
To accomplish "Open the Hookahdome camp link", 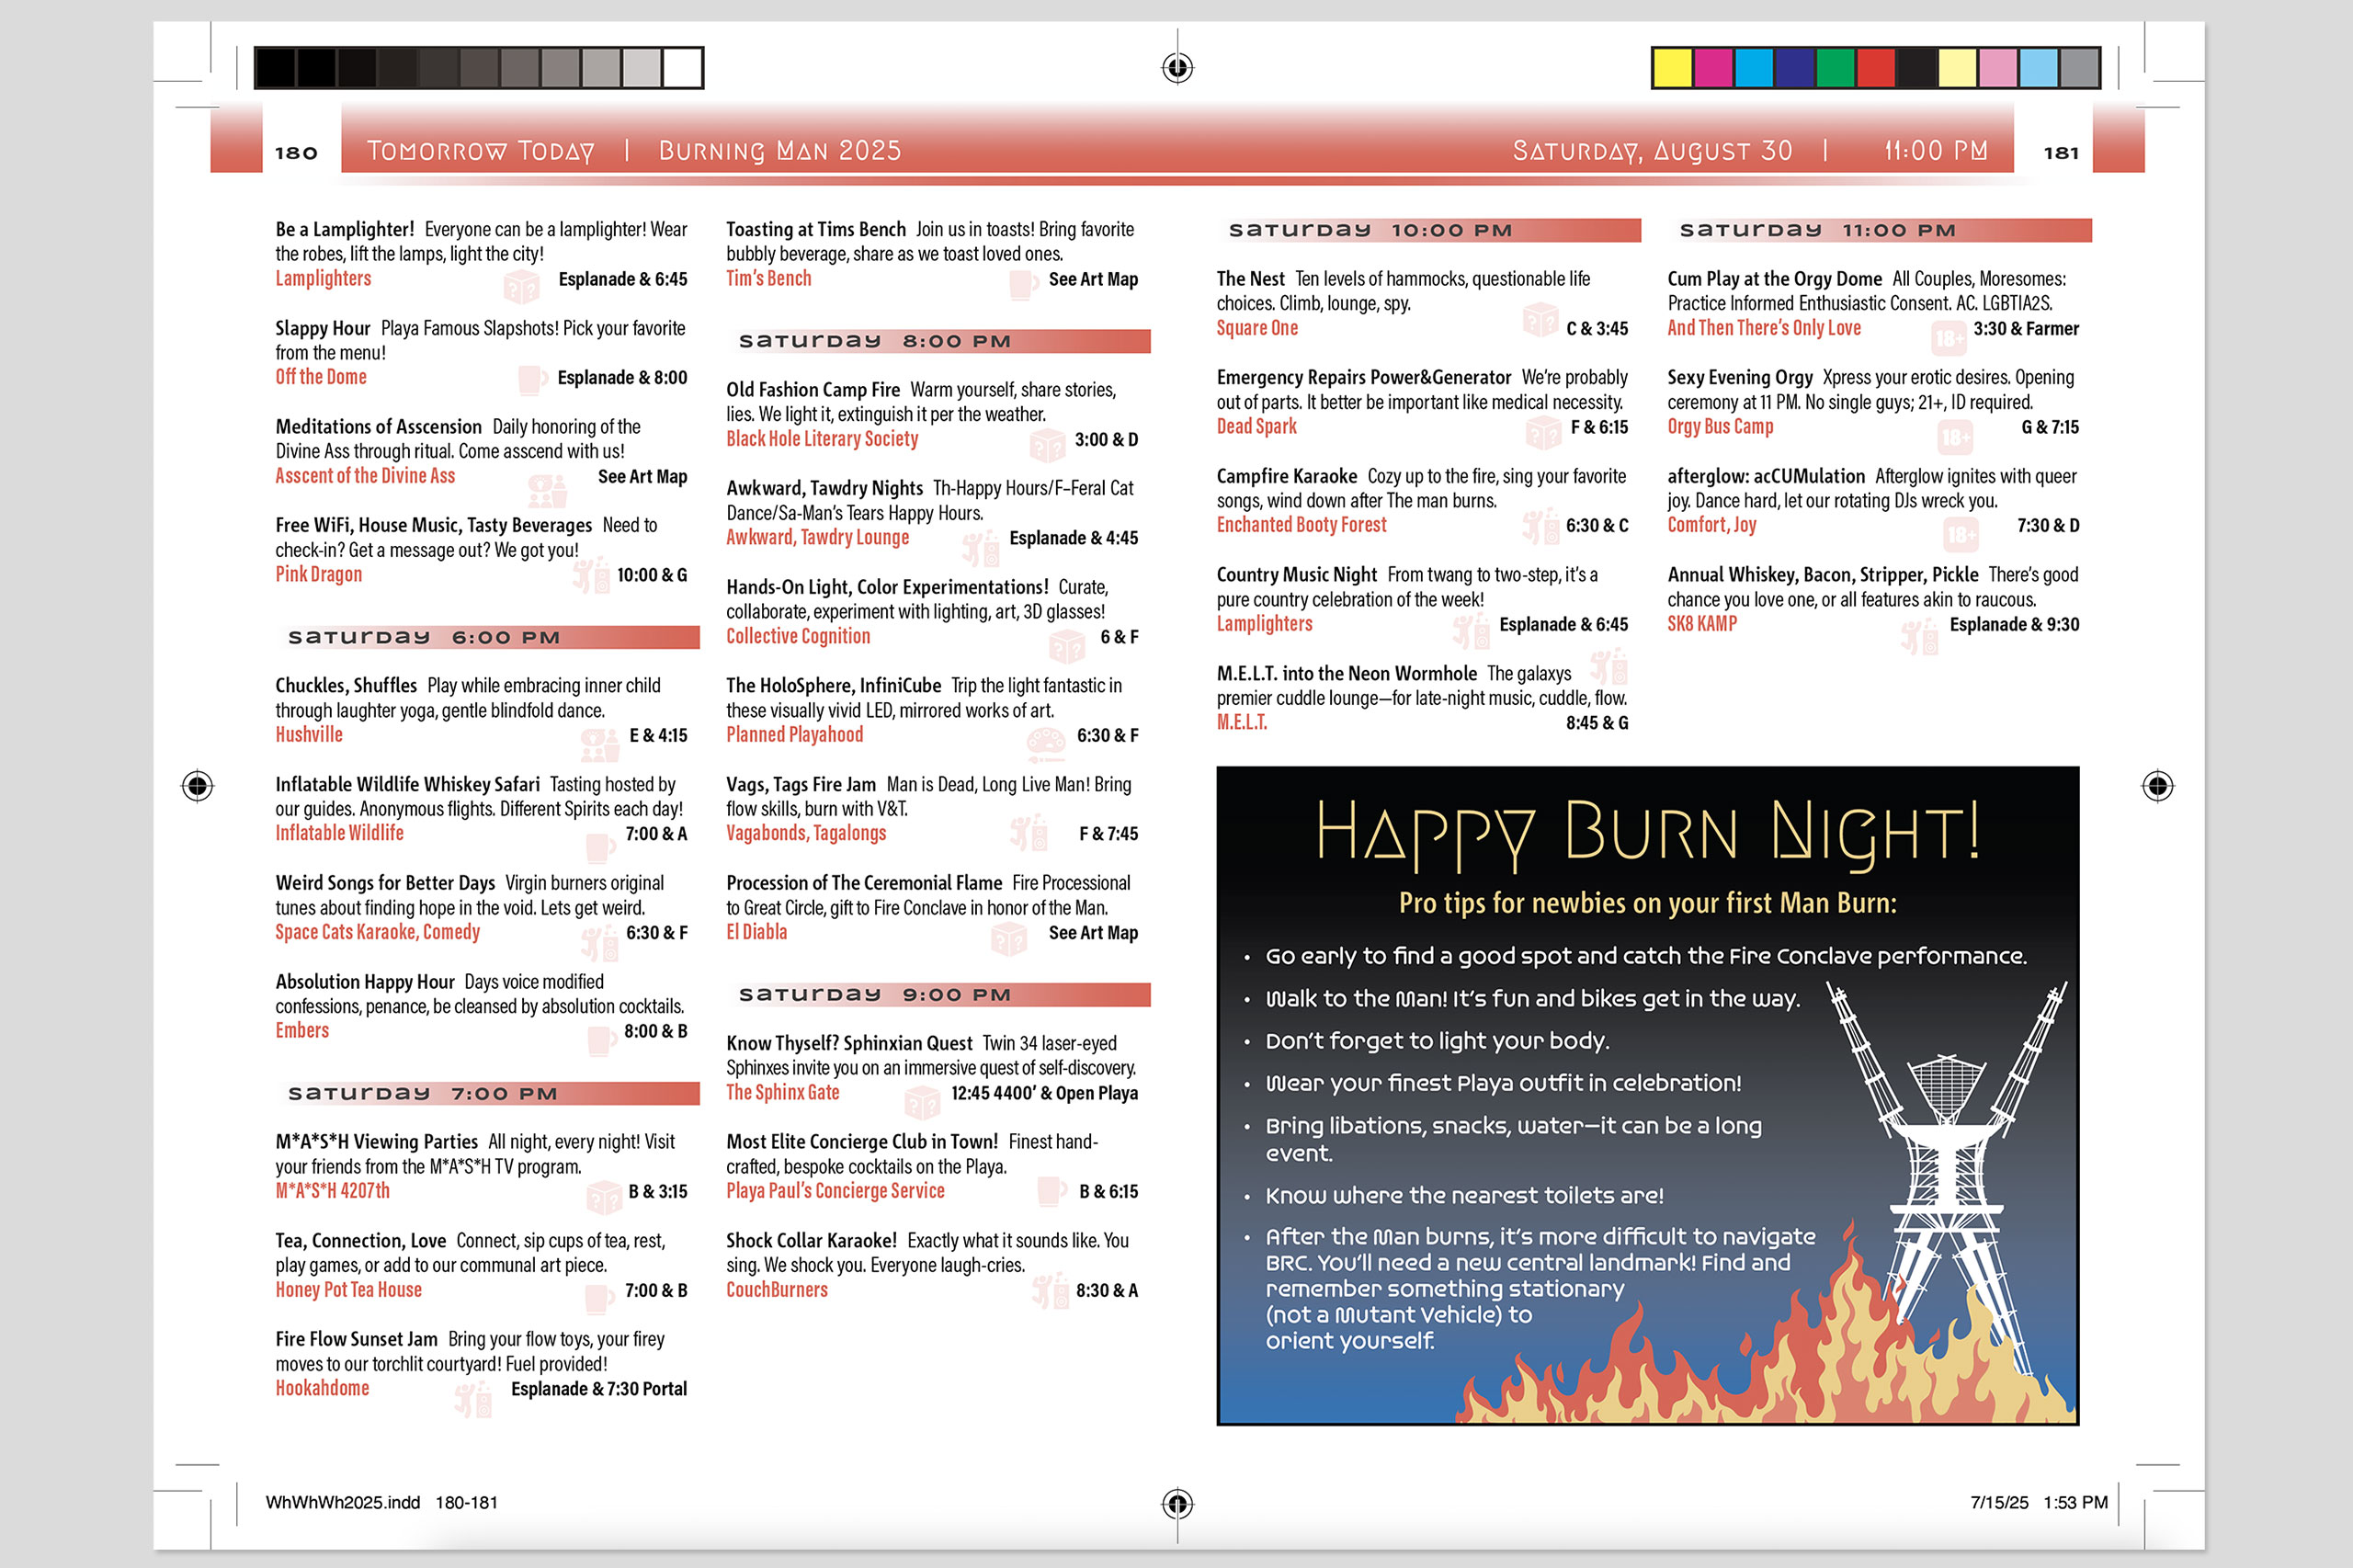I will [x=322, y=1388].
